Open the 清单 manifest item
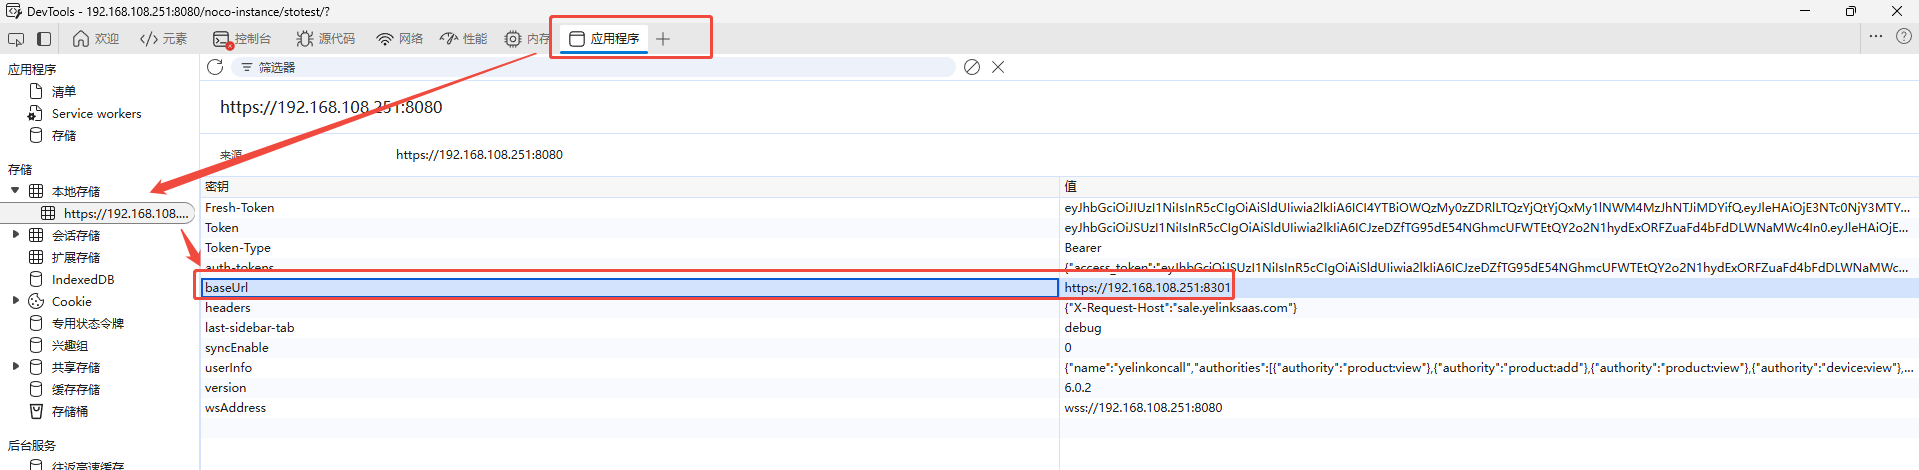 (64, 91)
